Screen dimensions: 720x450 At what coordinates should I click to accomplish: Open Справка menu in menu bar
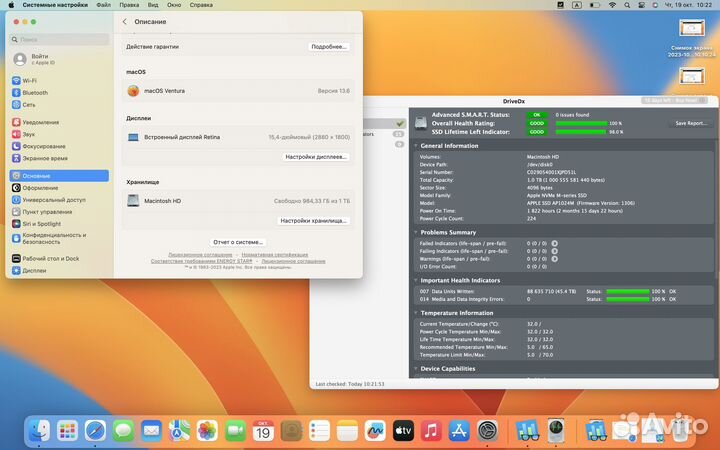tap(201, 5)
